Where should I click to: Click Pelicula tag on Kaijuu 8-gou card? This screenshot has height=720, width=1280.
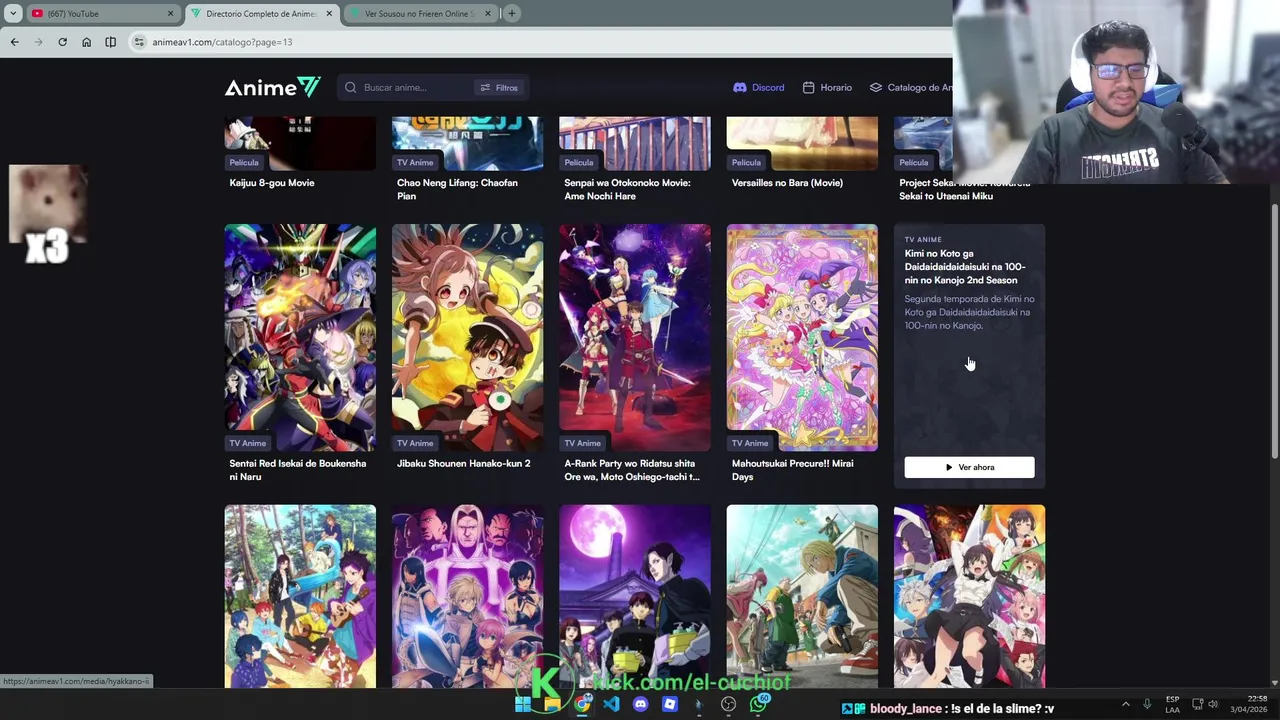(x=244, y=162)
